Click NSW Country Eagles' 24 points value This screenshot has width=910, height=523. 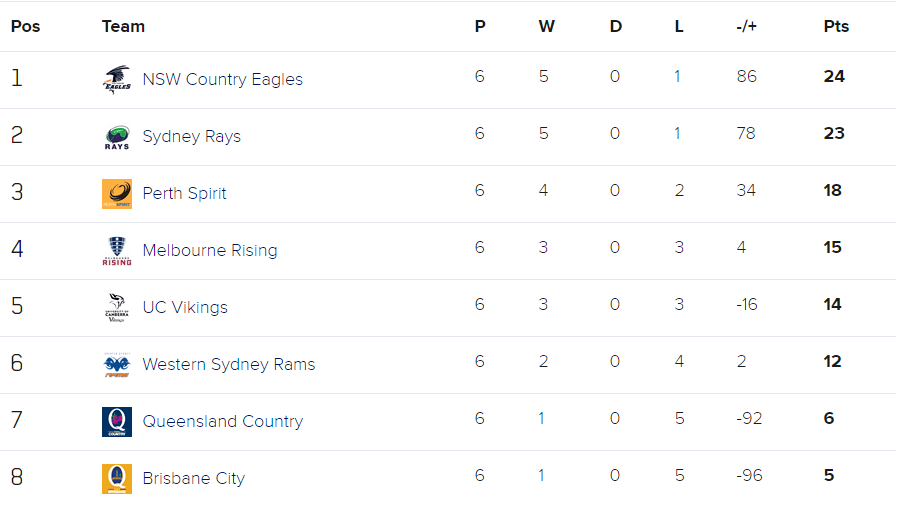(834, 76)
